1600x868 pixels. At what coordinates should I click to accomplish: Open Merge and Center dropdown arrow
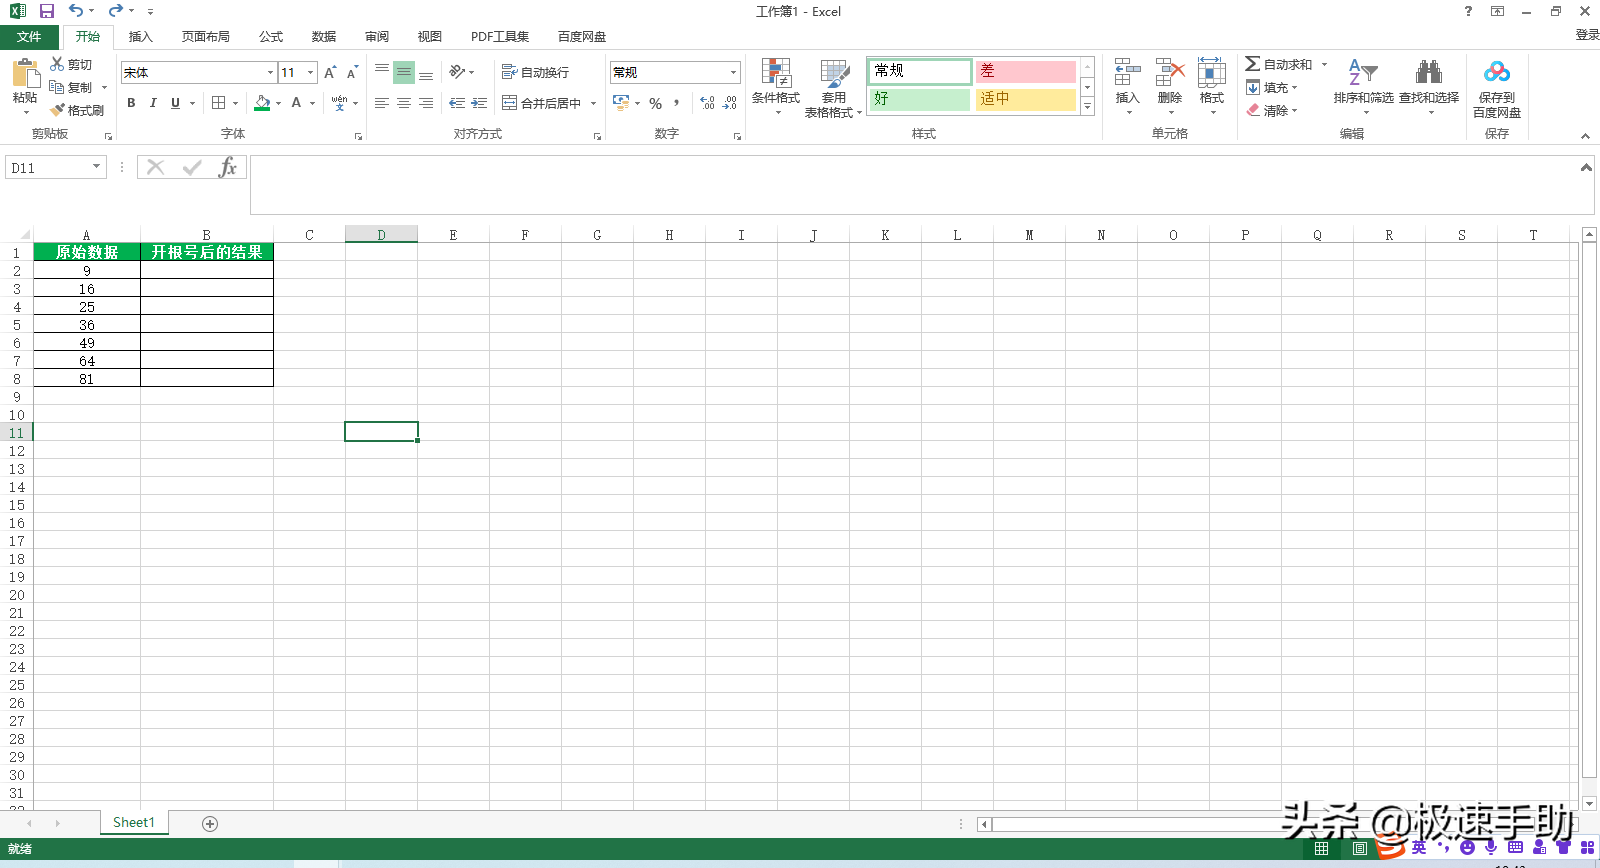pos(593,103)
